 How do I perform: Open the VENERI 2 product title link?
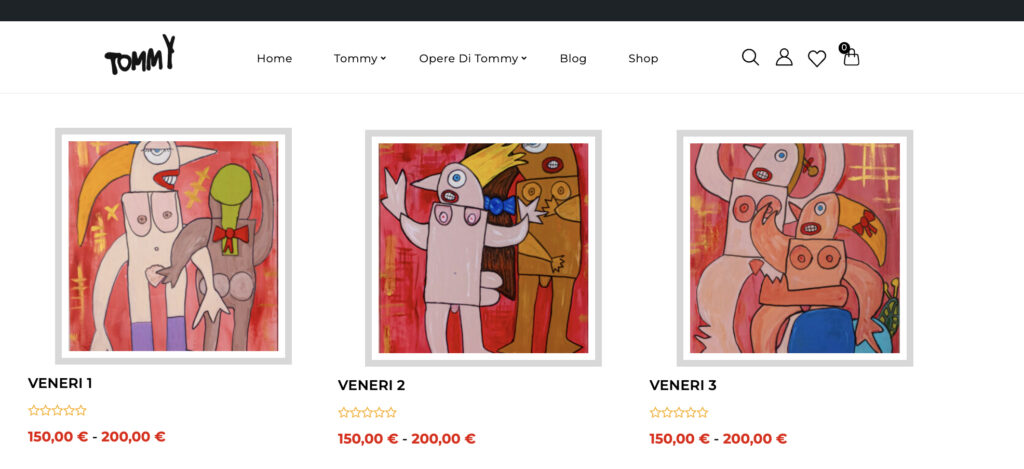[x=372, y=385]
